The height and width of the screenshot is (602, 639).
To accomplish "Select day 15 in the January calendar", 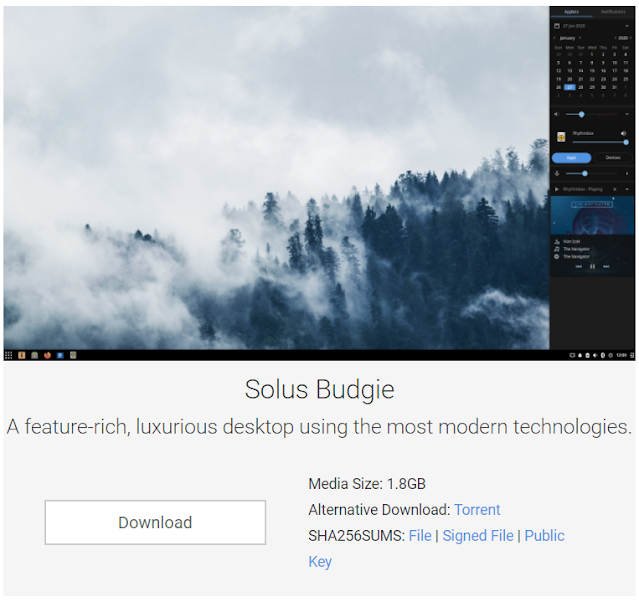I will tap(592, 71).
